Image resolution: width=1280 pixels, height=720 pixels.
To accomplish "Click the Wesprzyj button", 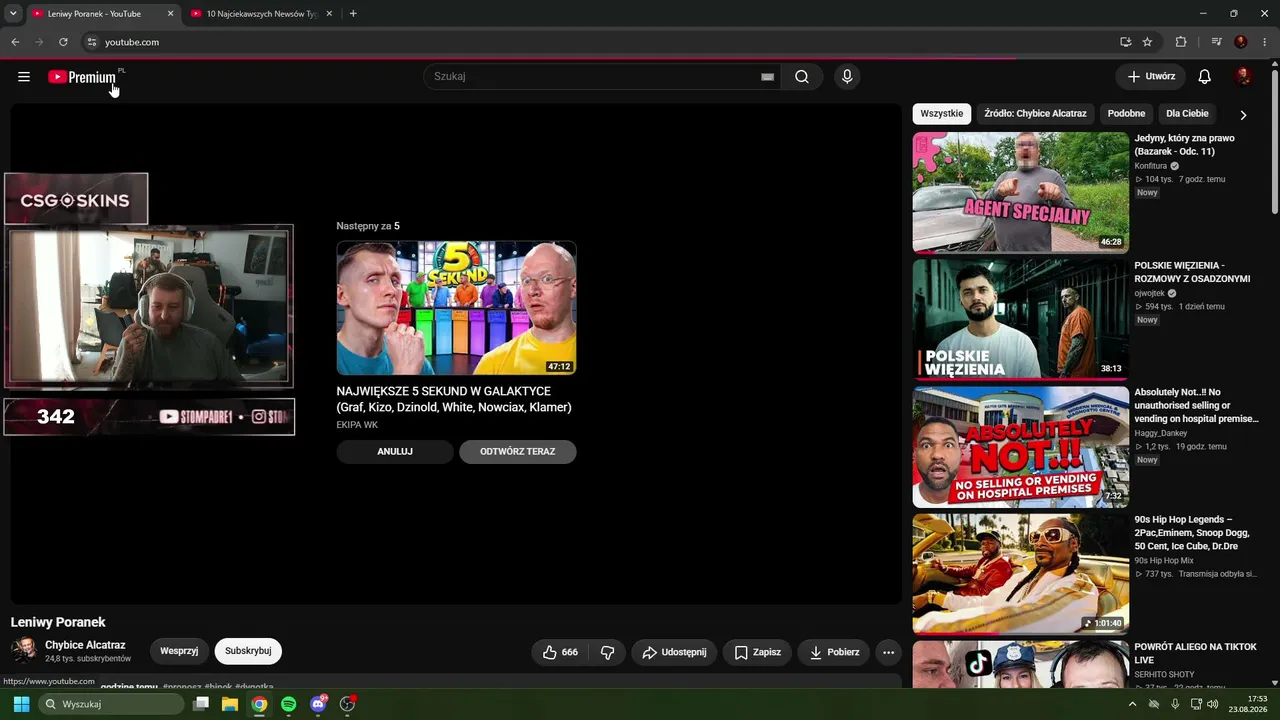I will coord(179,651).
